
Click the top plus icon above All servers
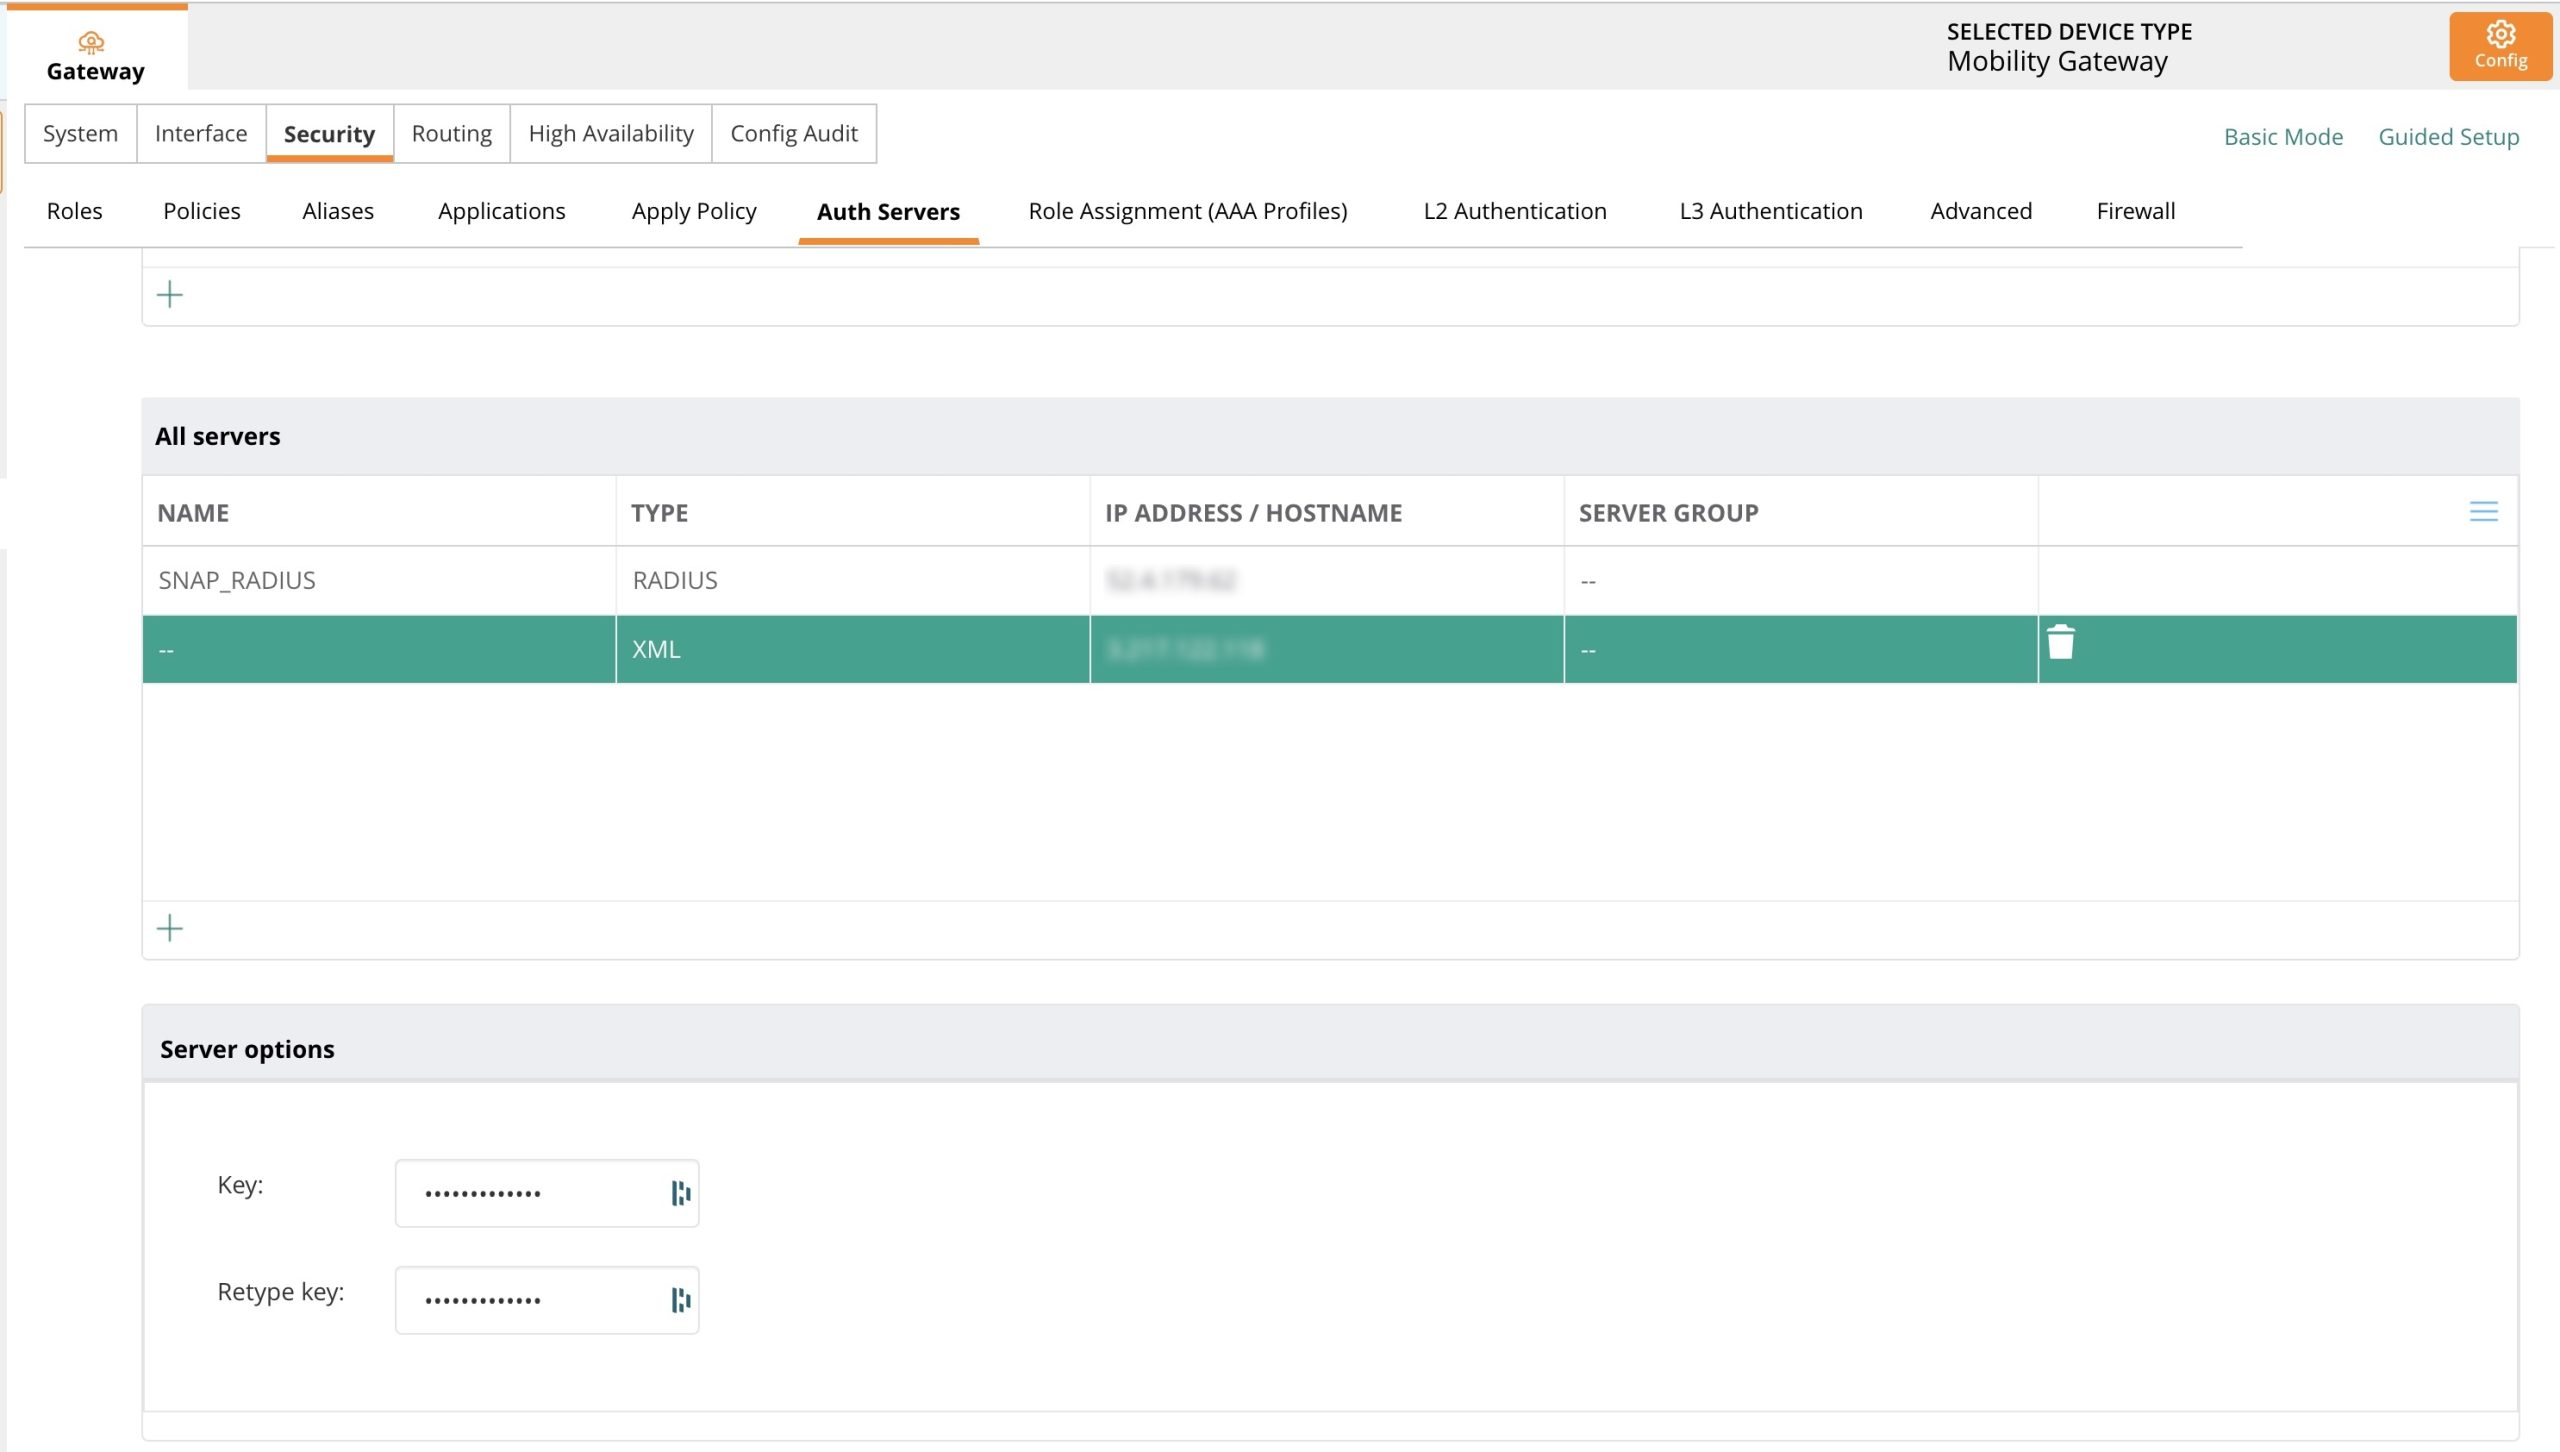[170, 294]
